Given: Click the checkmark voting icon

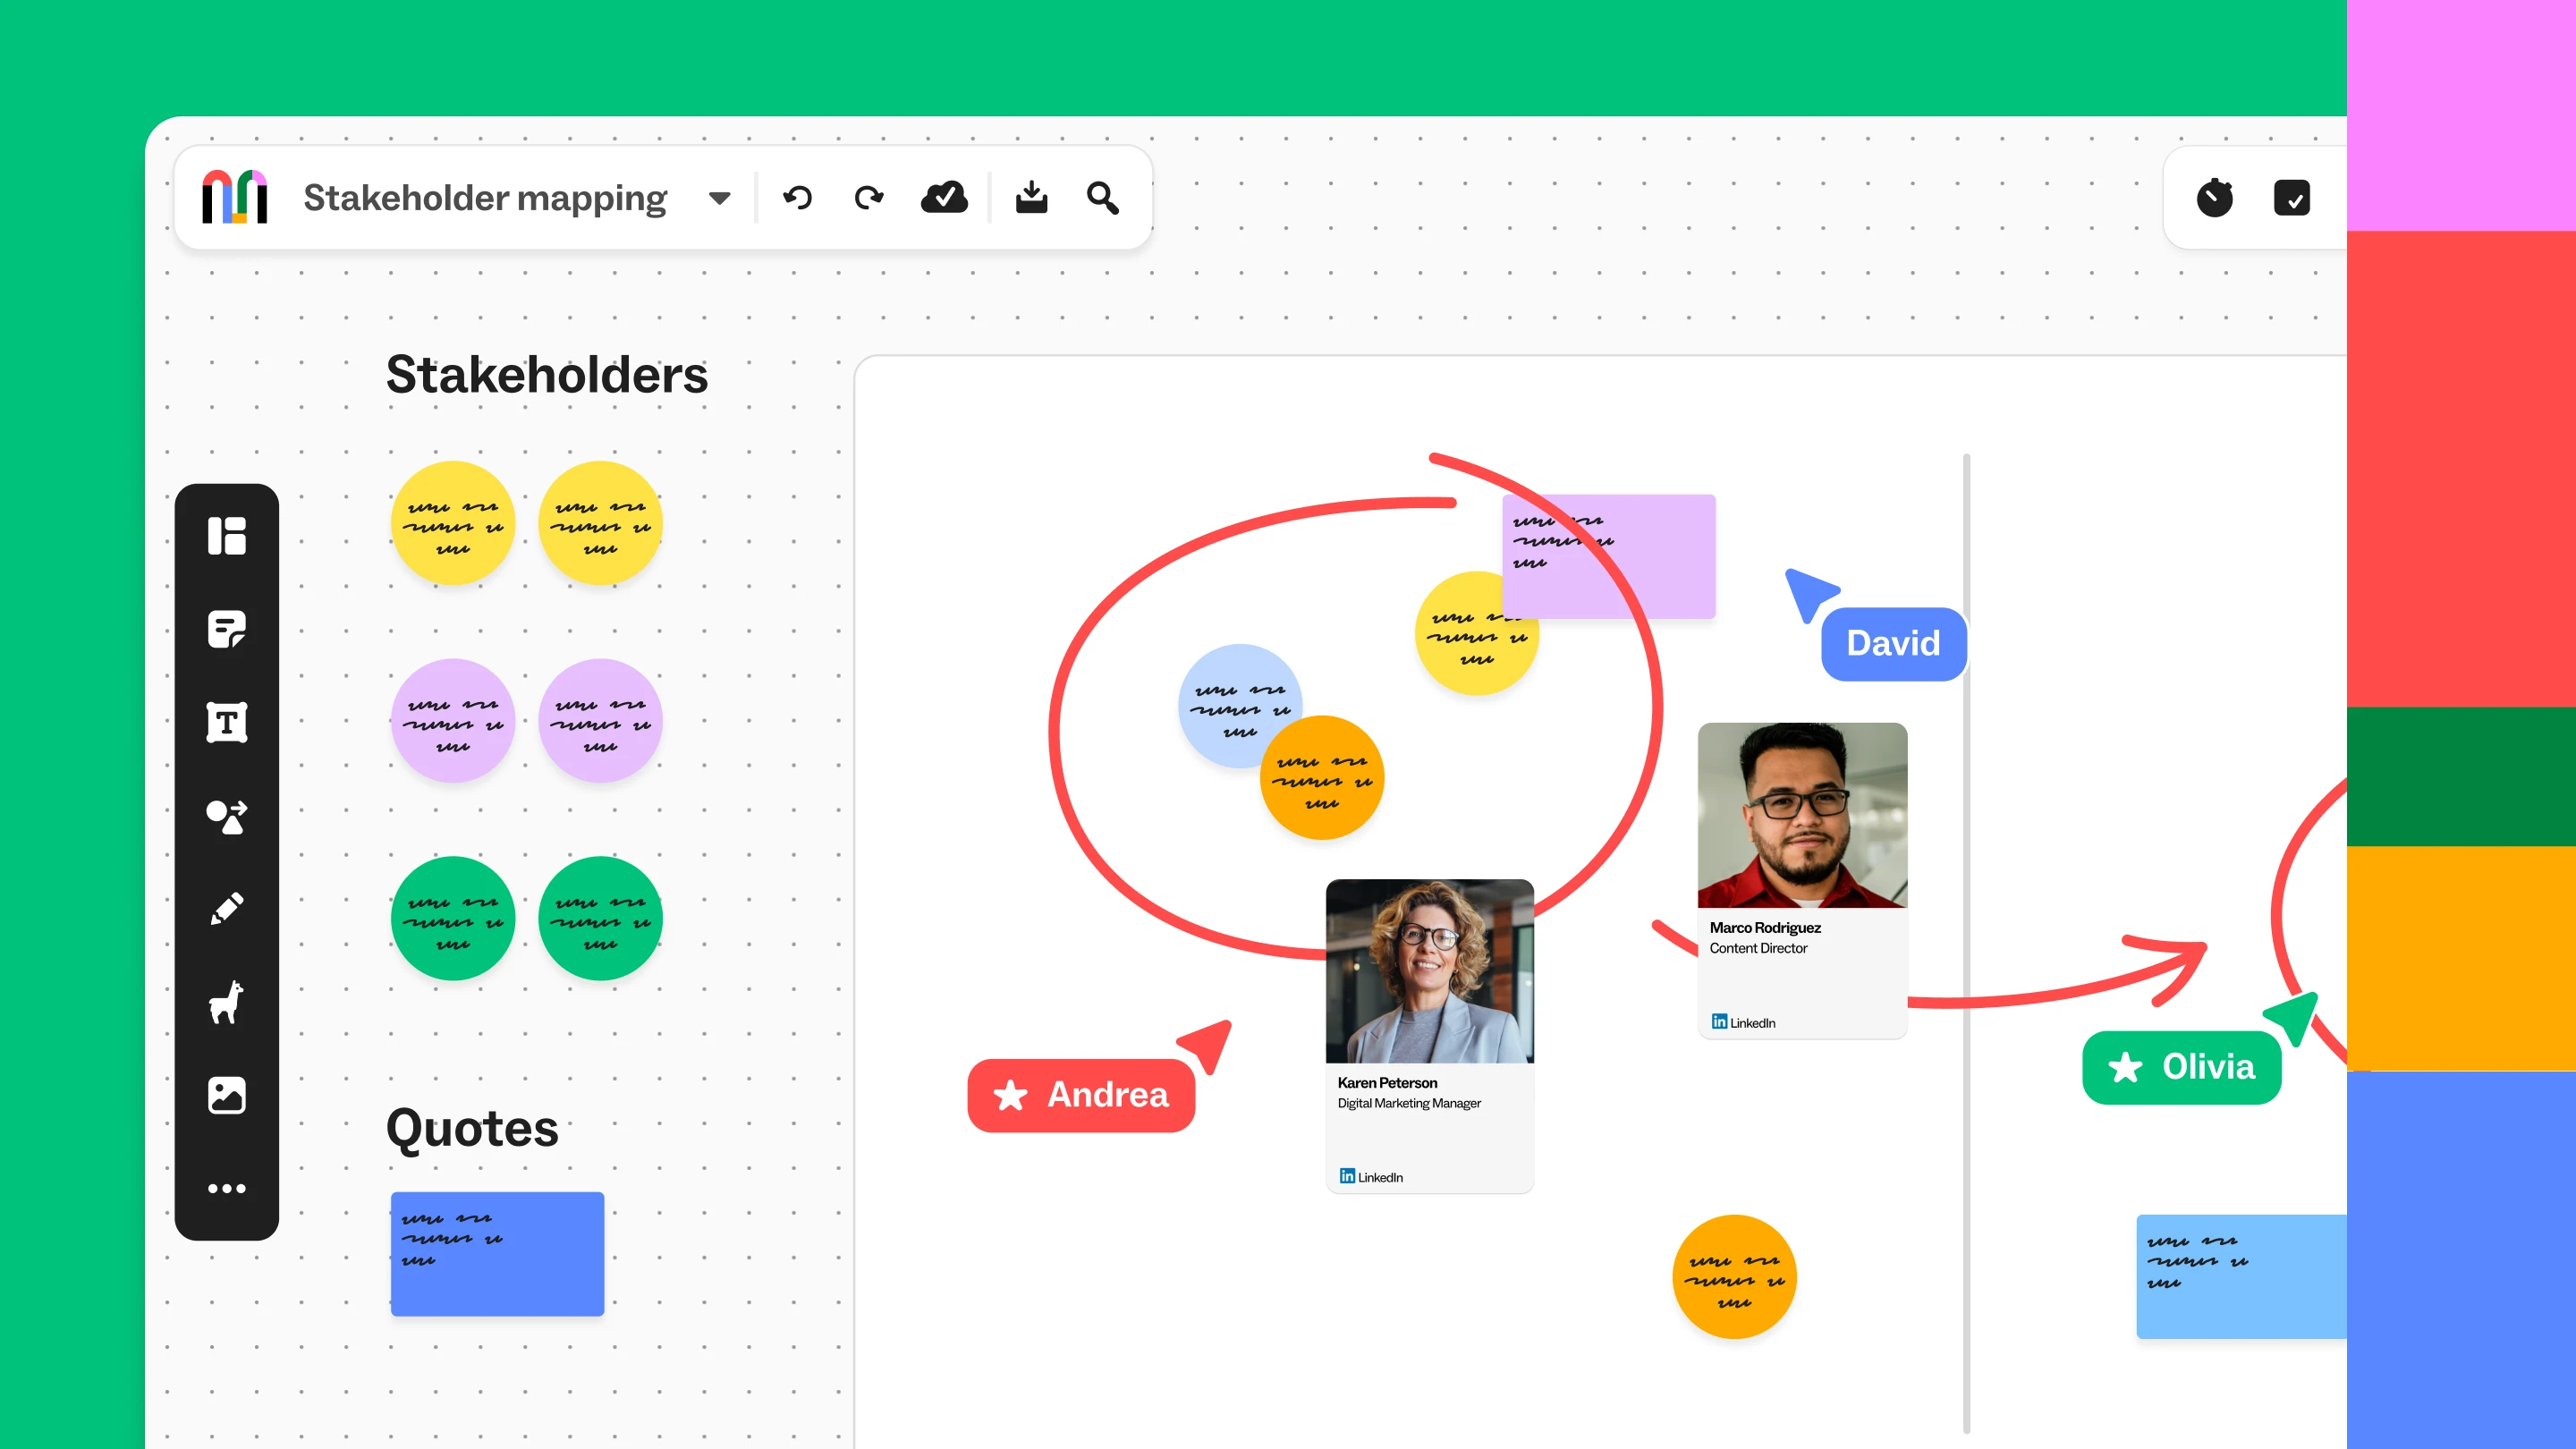Looking at the screenshot, I should click(x=2291, y=198).
